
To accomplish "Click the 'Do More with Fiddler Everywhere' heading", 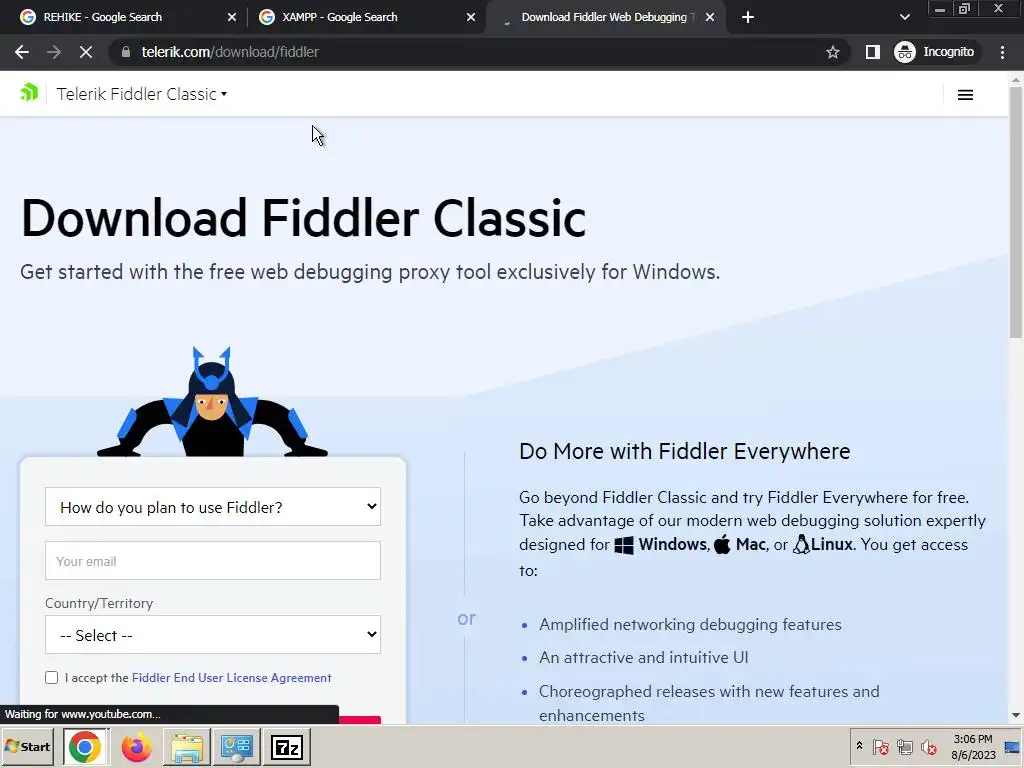I will [684, 451].
